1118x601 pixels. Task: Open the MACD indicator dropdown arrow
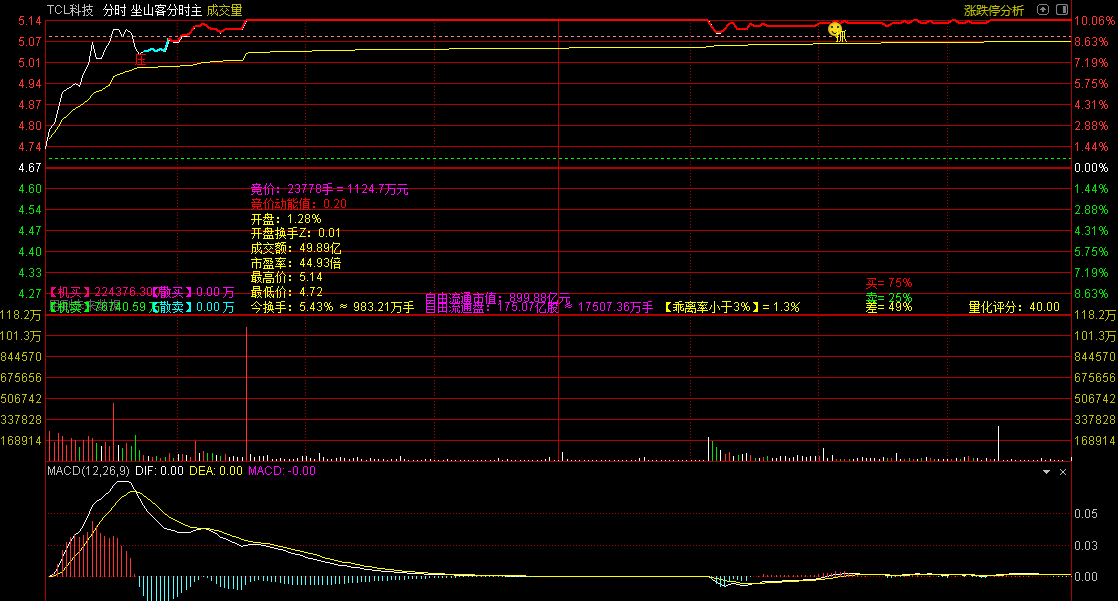1046,472
